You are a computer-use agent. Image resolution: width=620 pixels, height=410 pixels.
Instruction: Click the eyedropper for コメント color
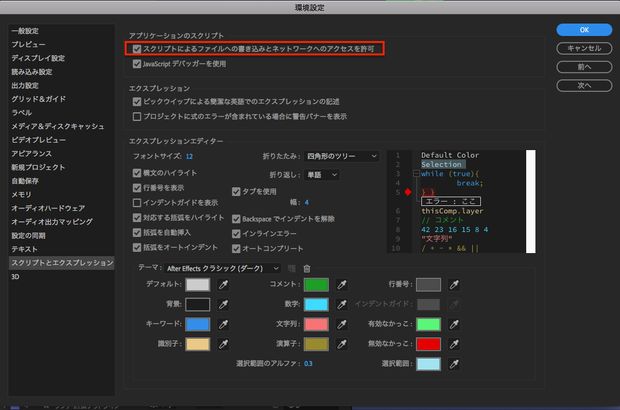(342, 284)
